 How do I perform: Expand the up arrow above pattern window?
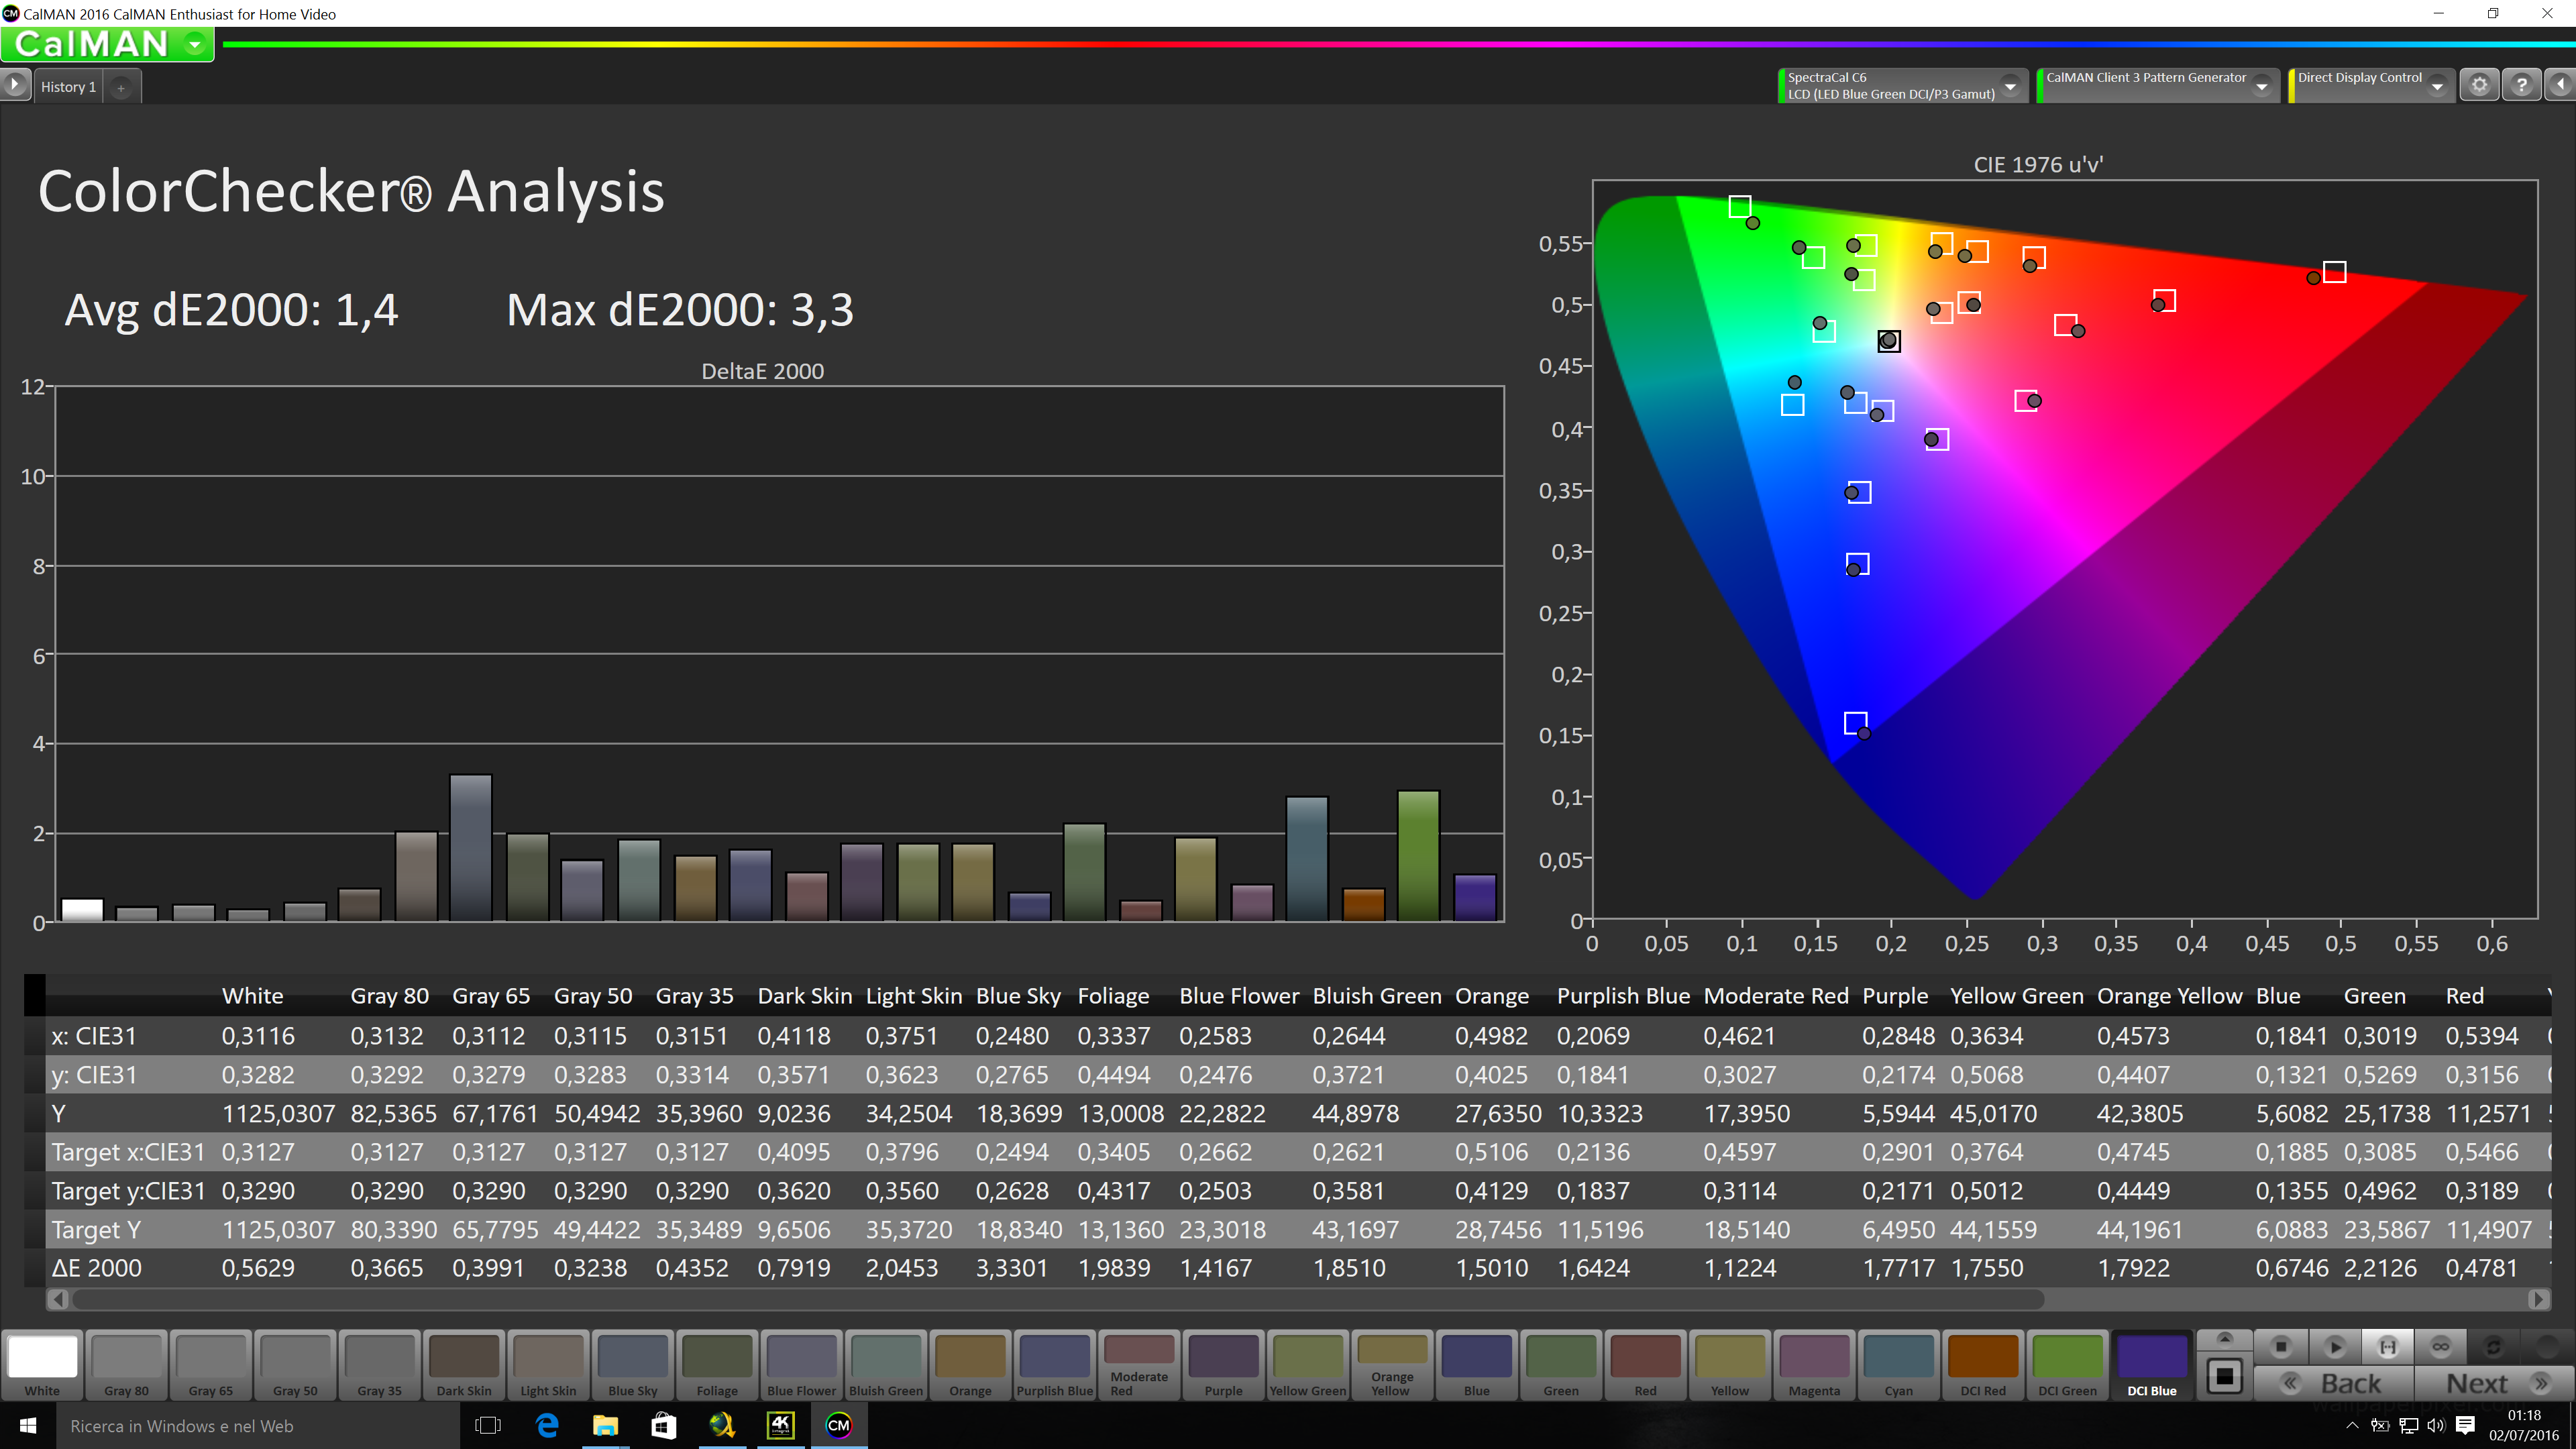pos(2224,1338)
